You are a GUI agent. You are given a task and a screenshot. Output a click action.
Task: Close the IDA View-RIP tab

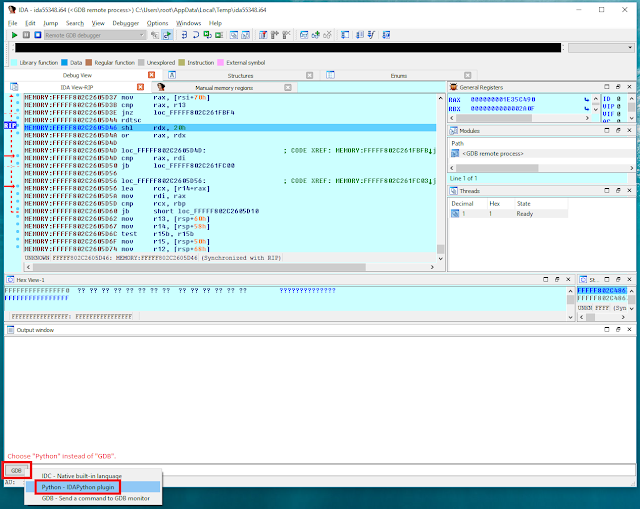click(x=140, y=87)
